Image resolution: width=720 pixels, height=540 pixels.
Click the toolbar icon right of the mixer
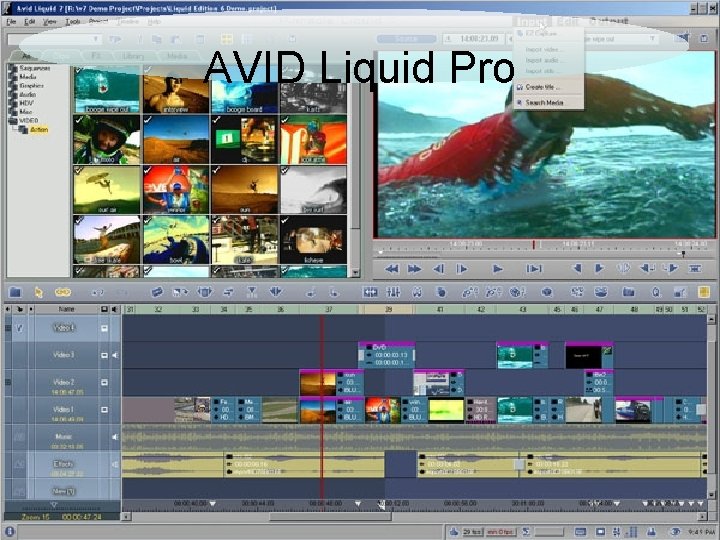pos(417,292)
